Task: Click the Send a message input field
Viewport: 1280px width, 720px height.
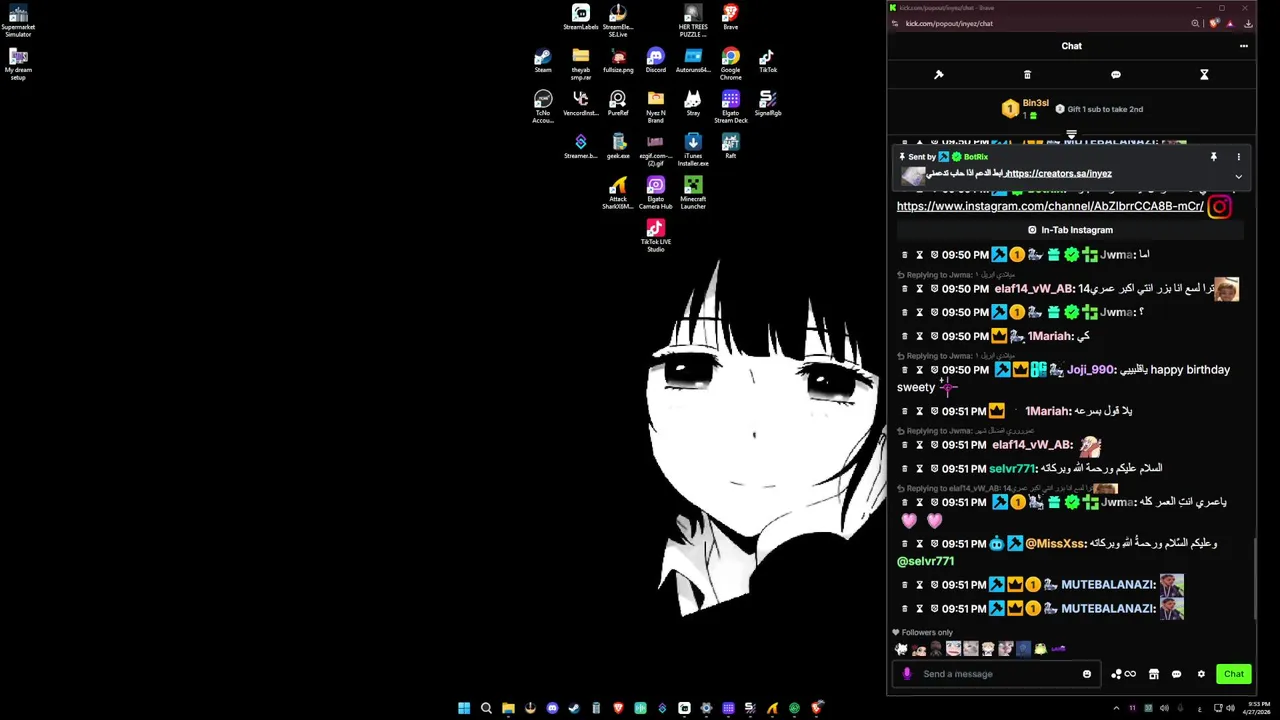Action: click(x=995, y=674)
